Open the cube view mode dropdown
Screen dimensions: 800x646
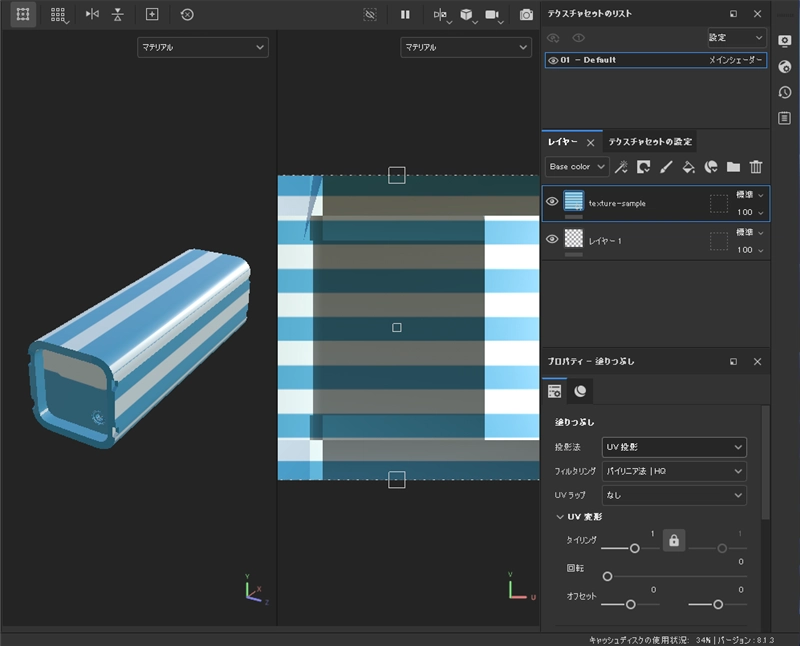[x=468, y=15]
